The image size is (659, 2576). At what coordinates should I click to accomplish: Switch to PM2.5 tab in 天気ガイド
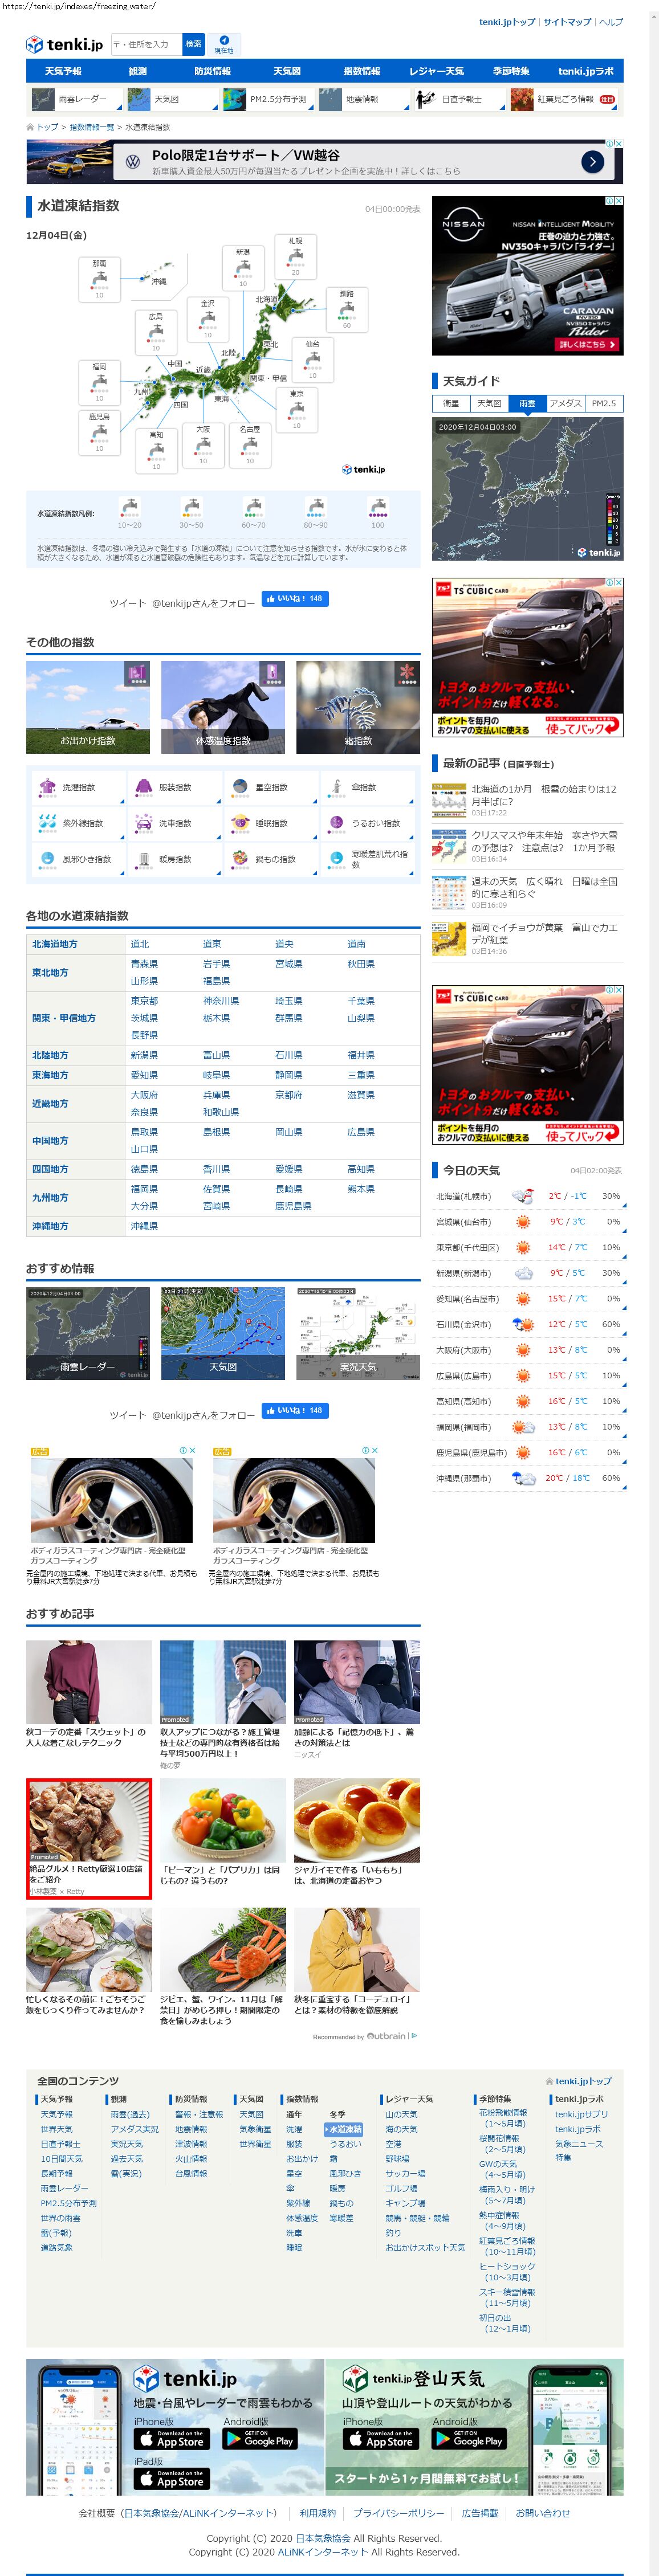[603, 403]
